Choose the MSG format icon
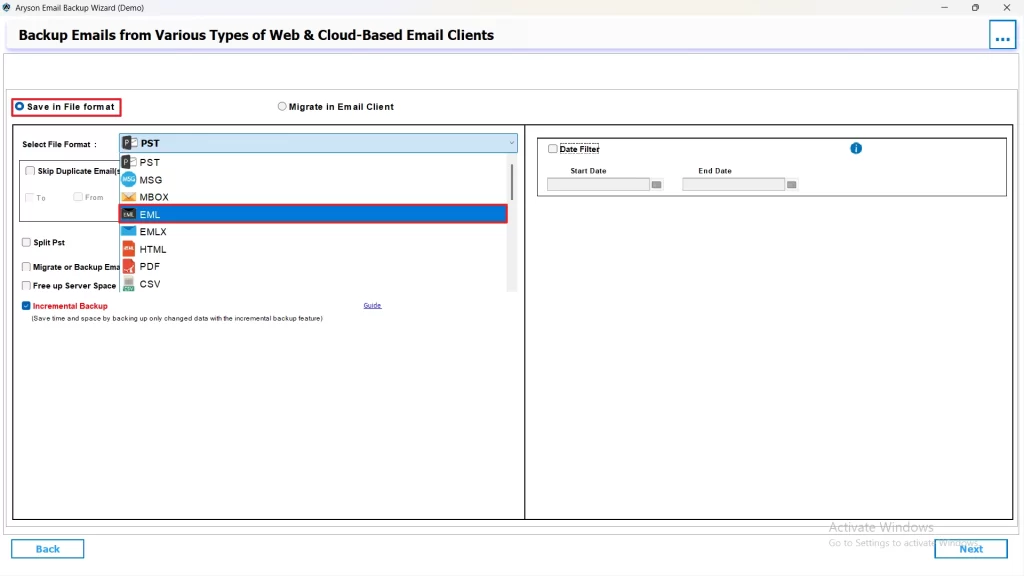 pyautogui.click(x=129, y=179)
